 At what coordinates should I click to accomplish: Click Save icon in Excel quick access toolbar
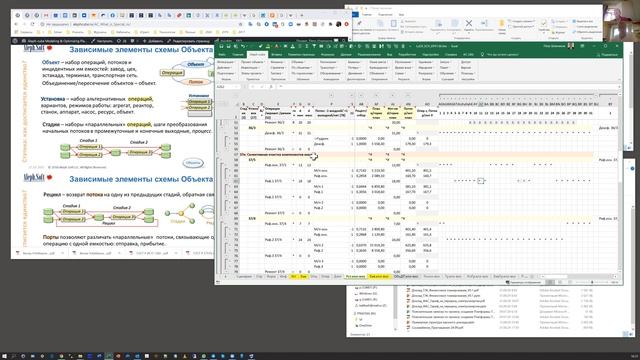221,46
